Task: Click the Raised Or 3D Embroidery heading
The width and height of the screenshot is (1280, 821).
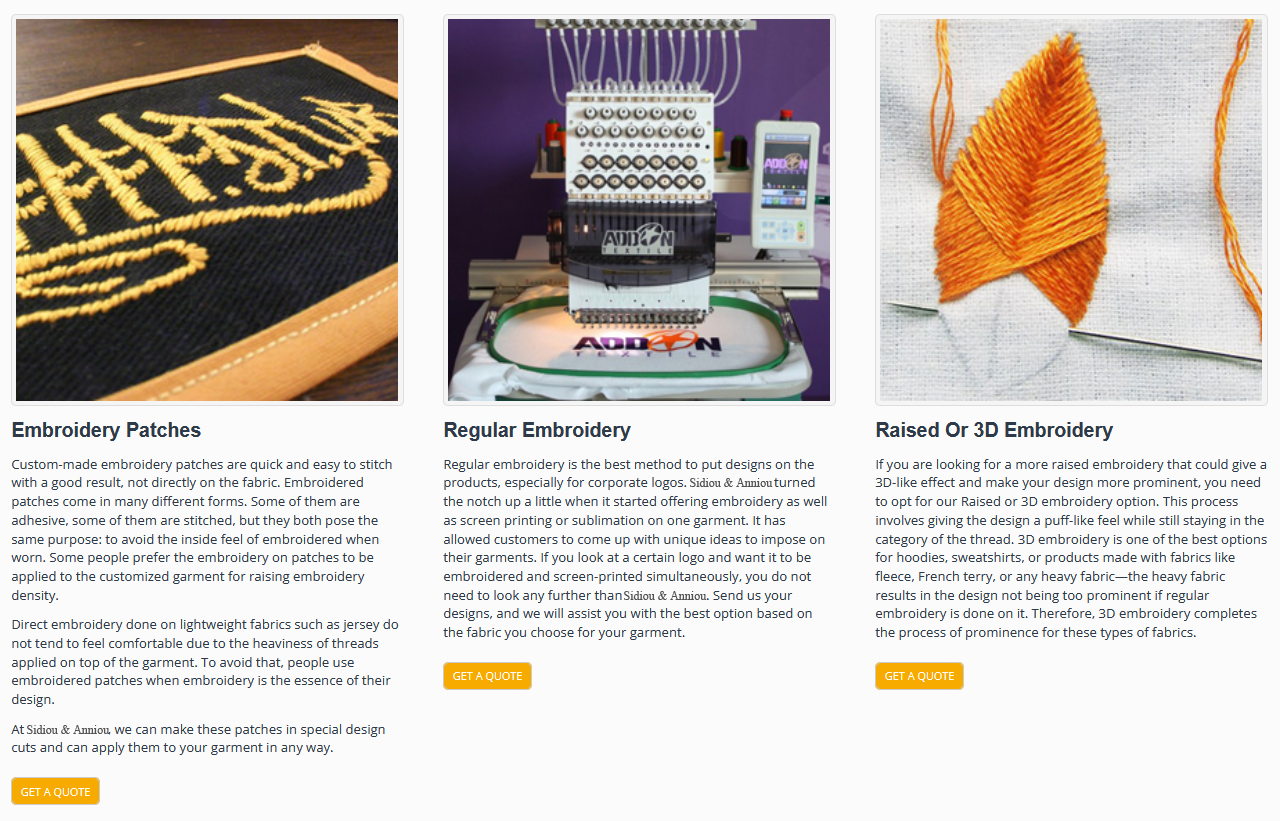Action: click(x=994, y=430)
